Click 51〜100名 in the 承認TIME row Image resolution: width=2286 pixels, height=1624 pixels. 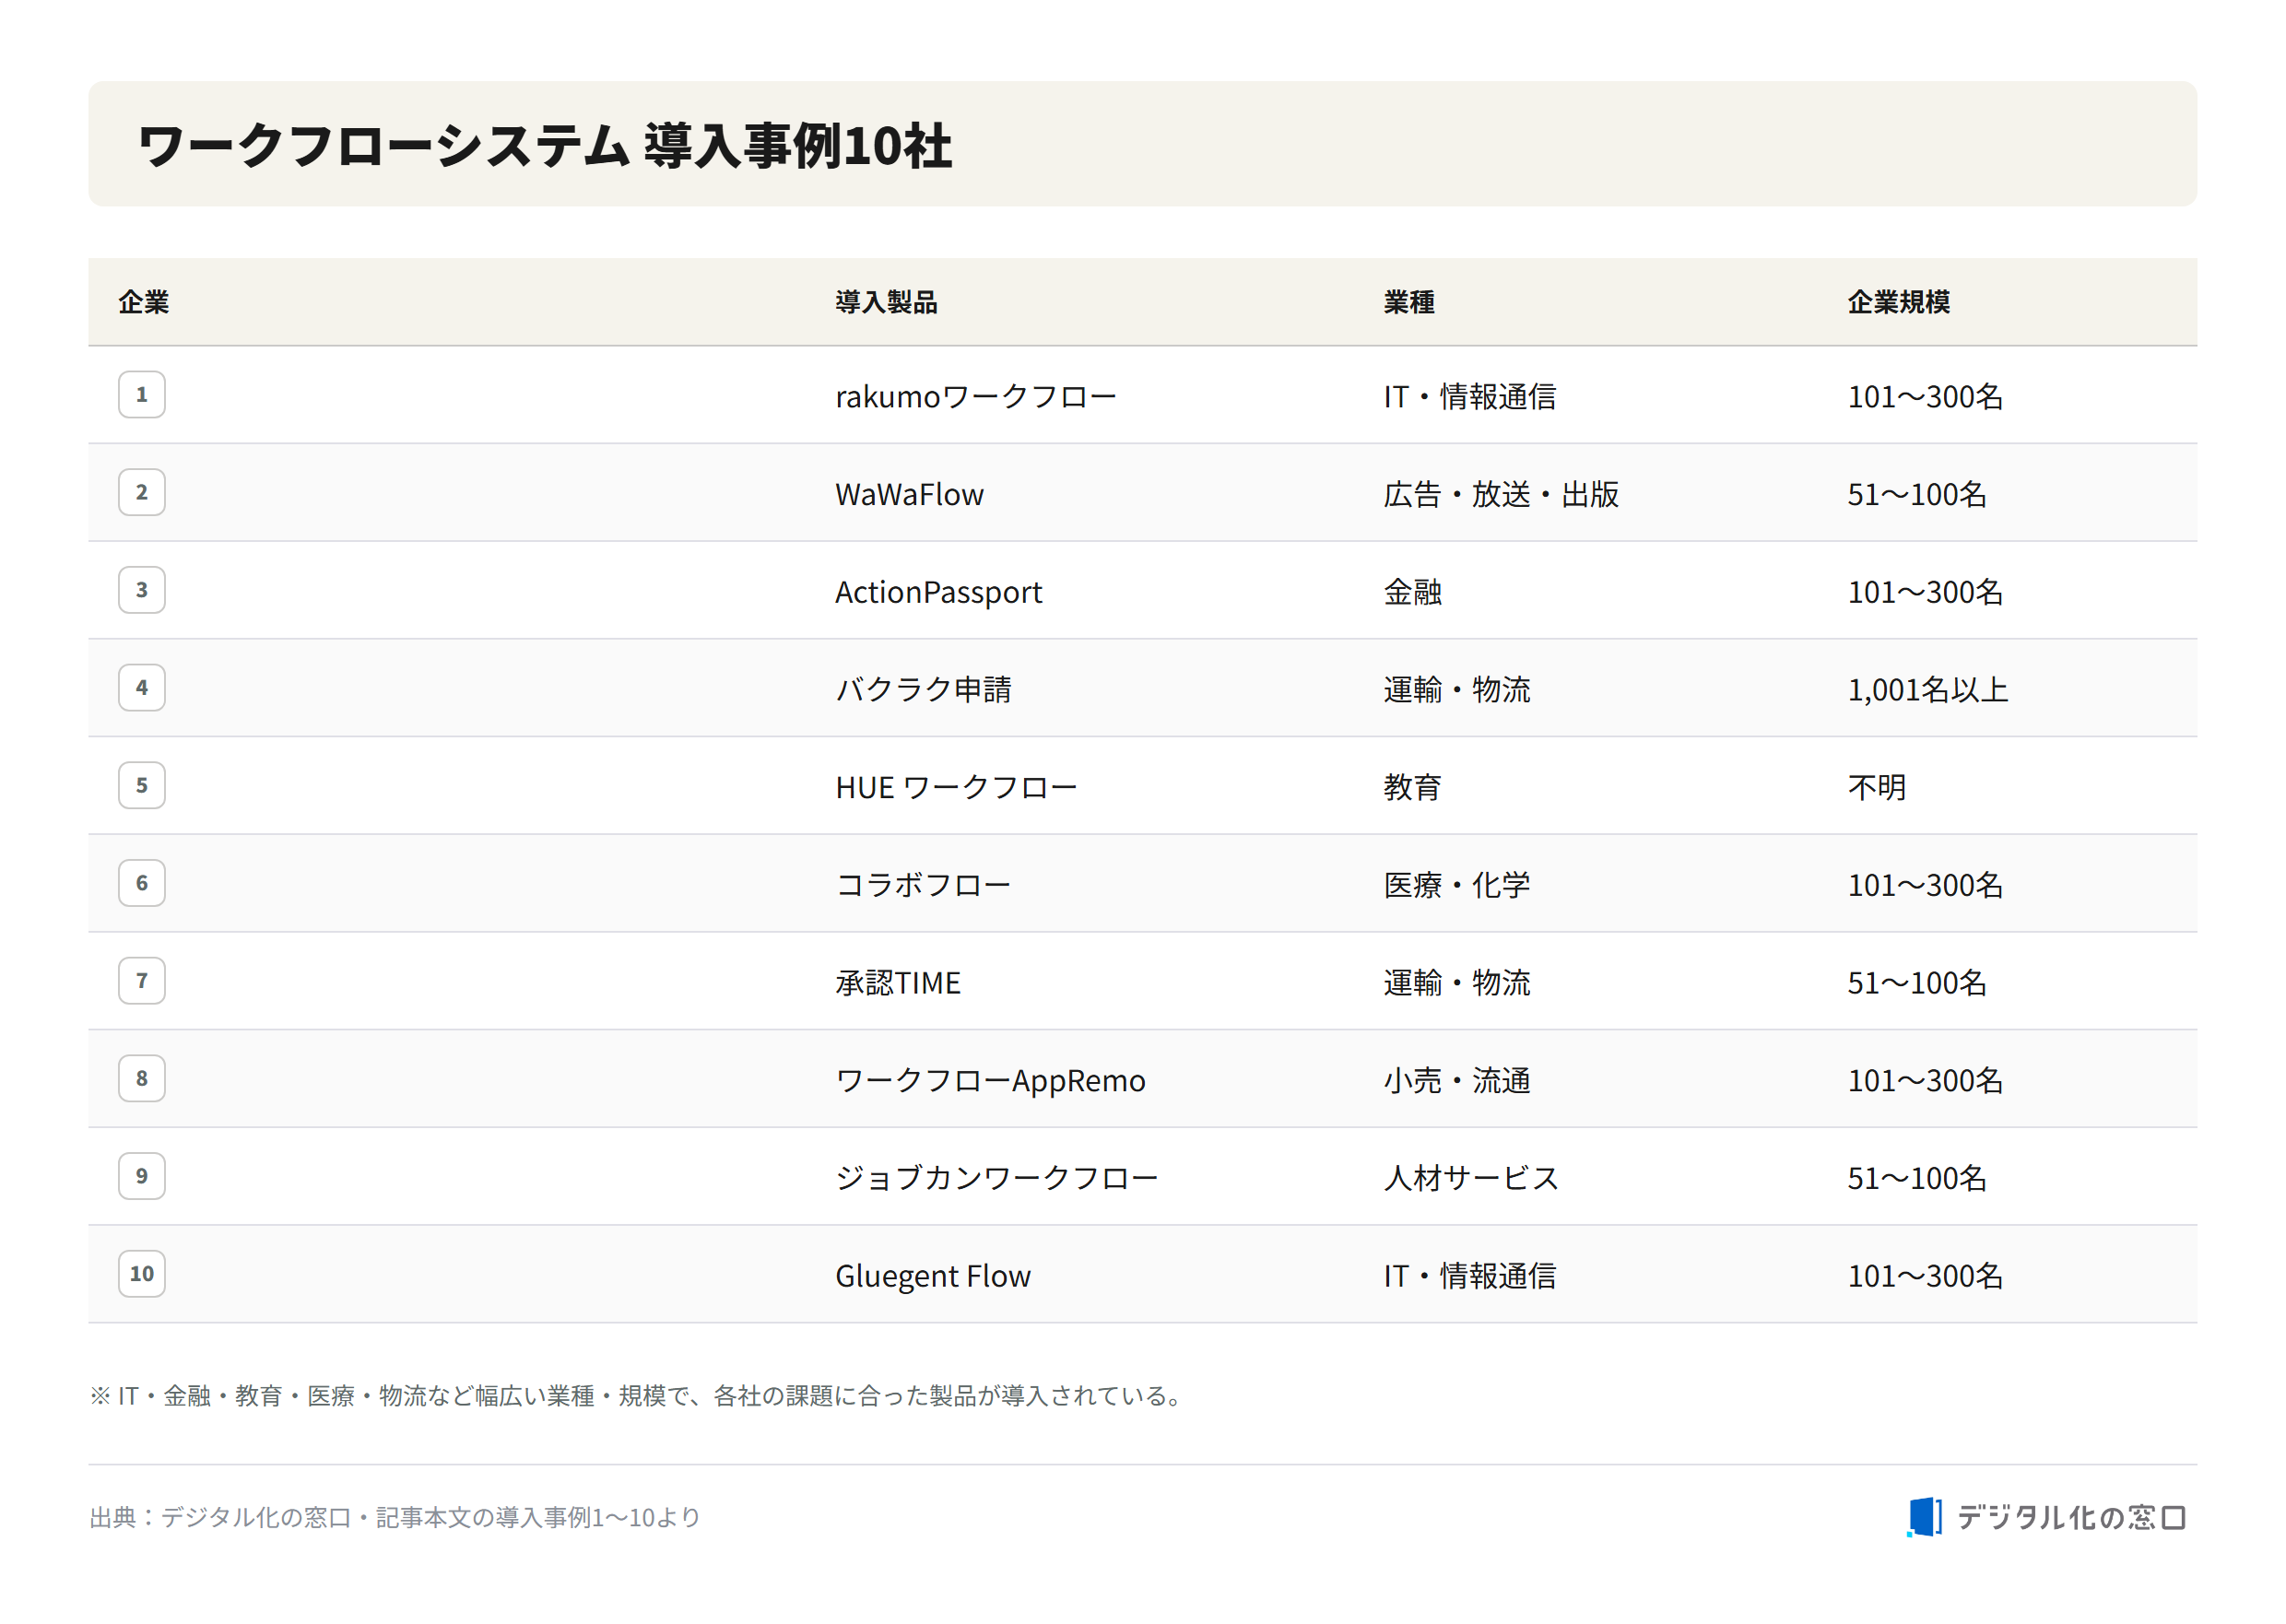coord(1917,983)
